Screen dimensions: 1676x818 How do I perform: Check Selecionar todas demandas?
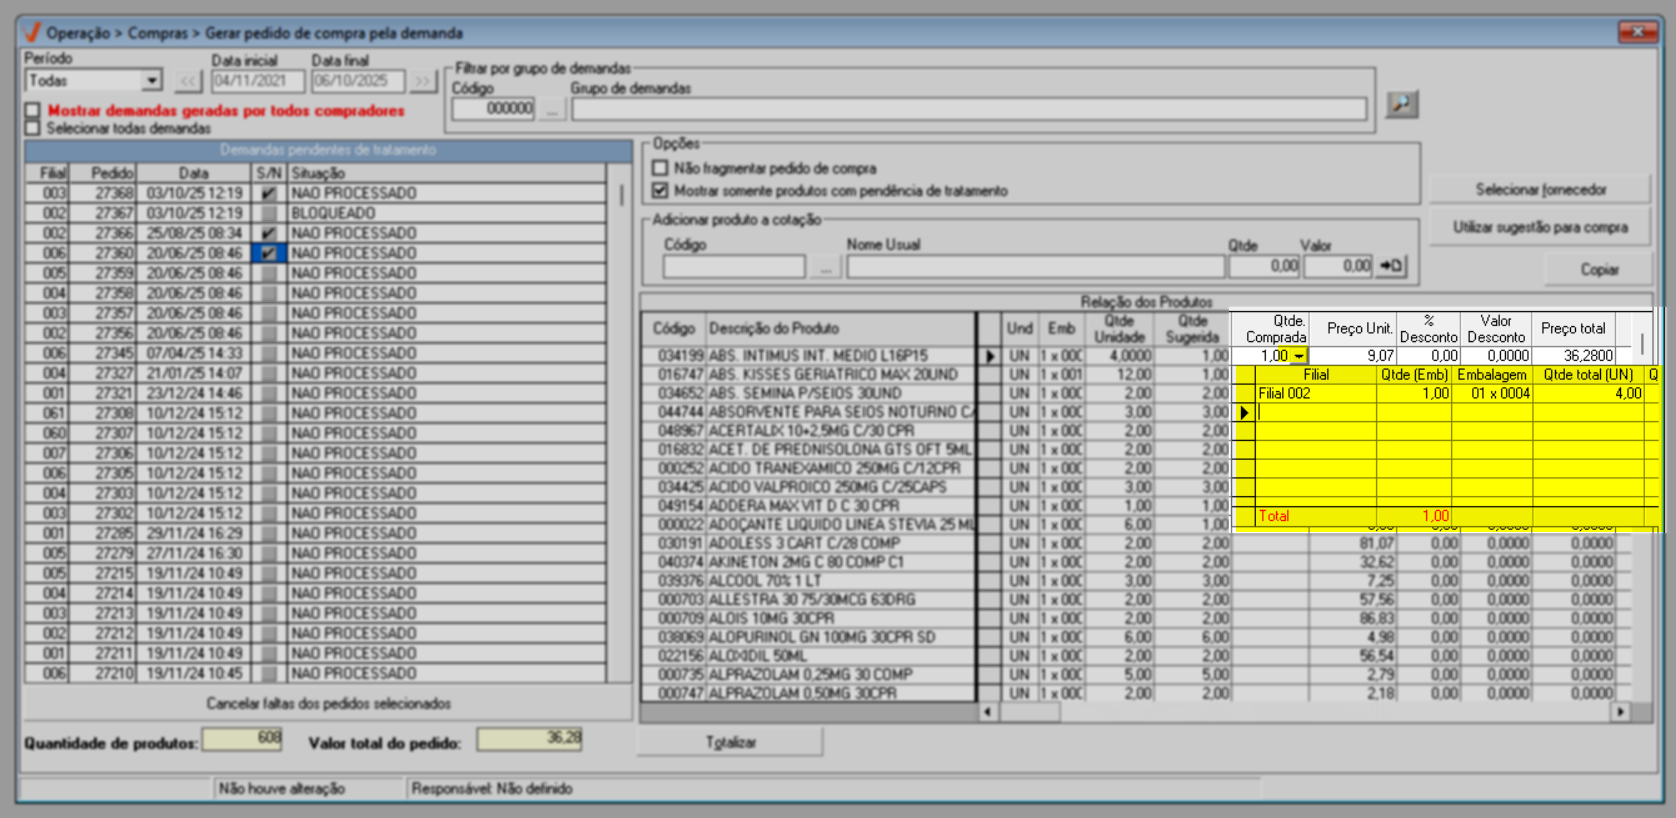tap(33, 128)
